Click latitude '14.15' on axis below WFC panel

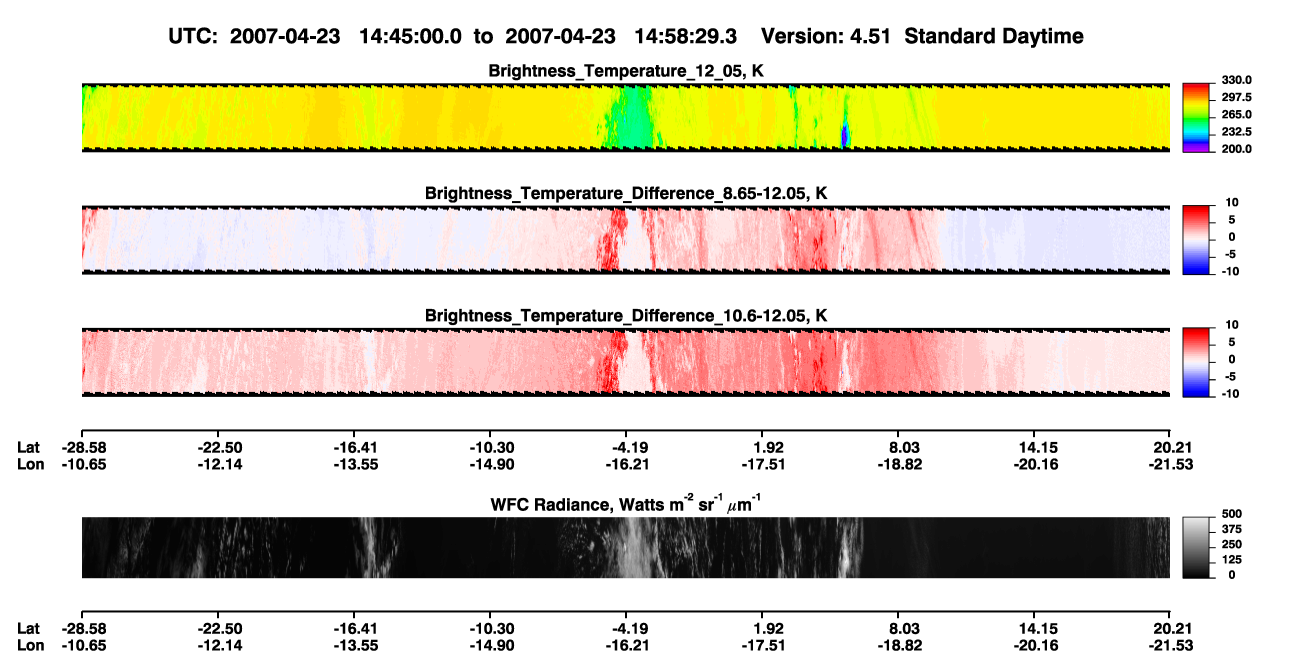point(1034,629)
